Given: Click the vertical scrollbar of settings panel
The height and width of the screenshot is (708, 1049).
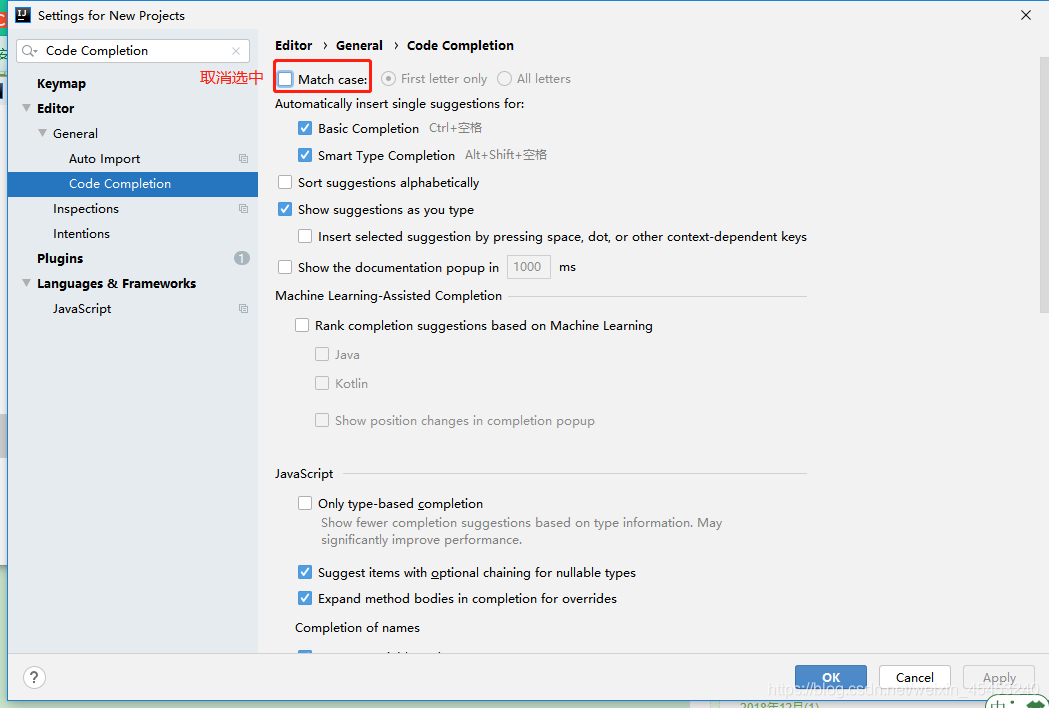Looking at the screenshot, I should click(1044, 185).
